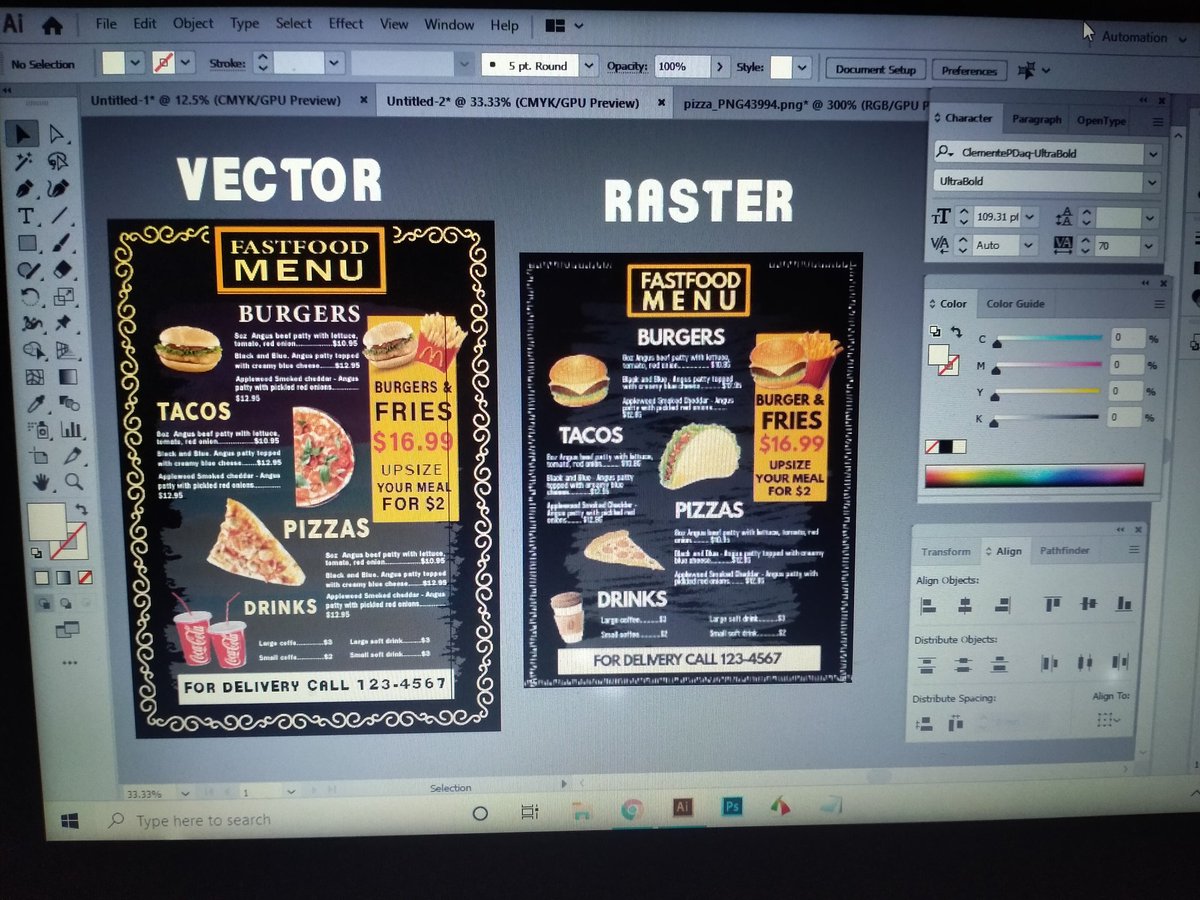Image resolution: width=1200 pixels, height=900 pixels.
Task: Switch to Untitled-1 document tab
Action: [x=215, y=101]
